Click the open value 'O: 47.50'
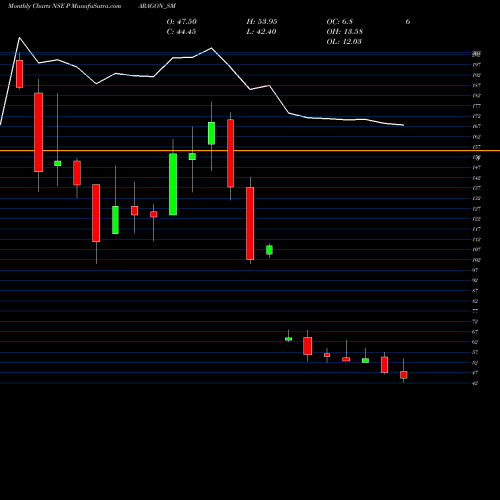Screen dimensions: 500x500 click(182, 22)
